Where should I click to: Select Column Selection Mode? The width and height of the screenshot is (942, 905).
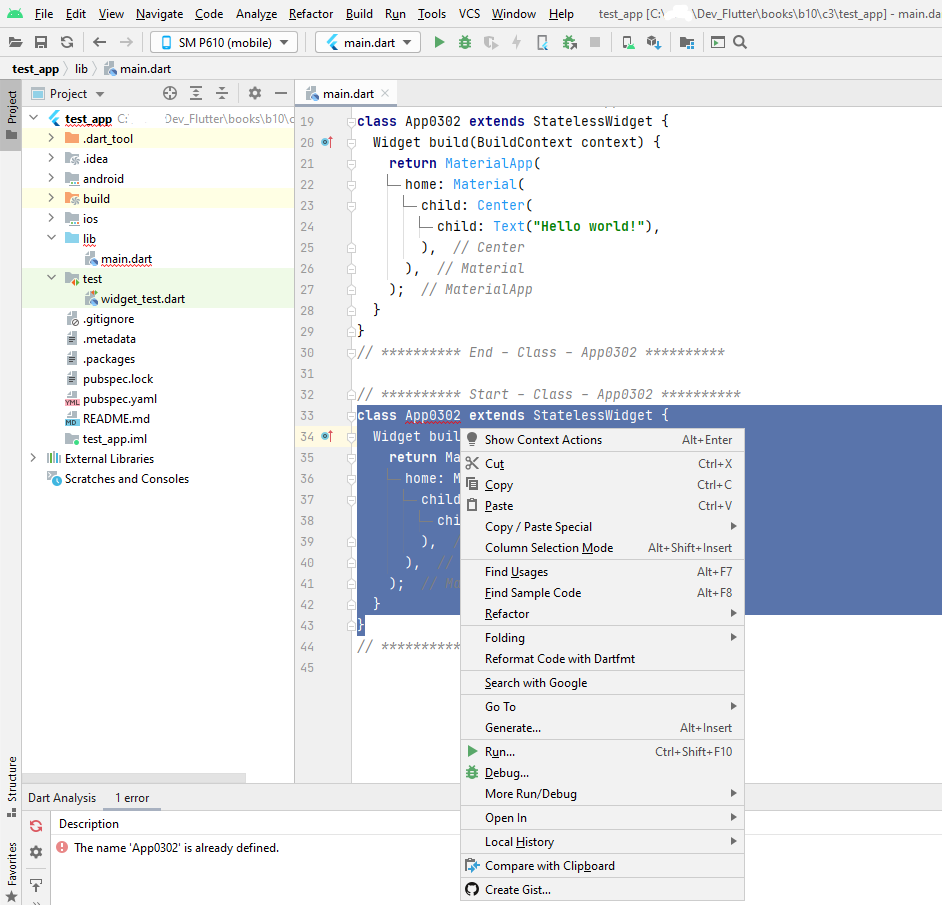[602, 547]
